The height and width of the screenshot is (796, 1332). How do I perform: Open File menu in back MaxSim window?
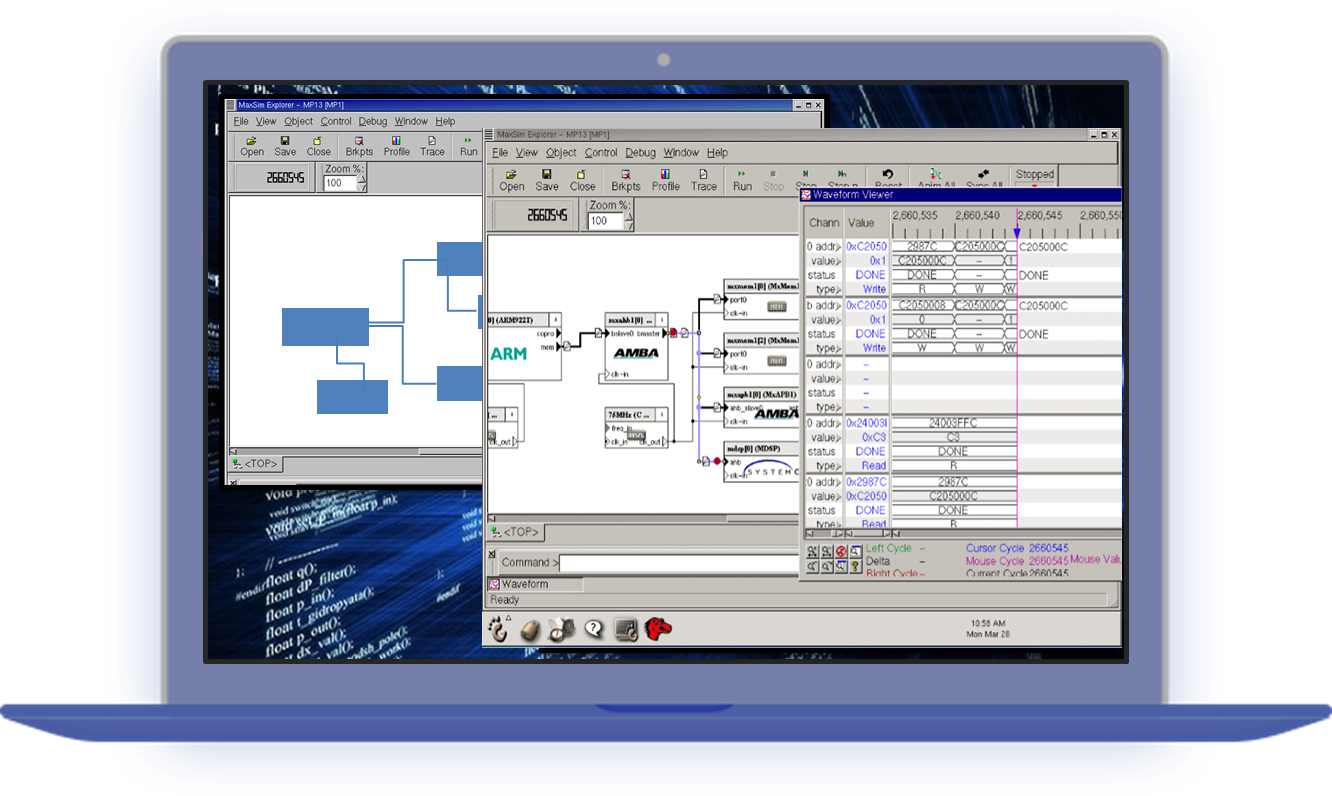tap(241, 121)
